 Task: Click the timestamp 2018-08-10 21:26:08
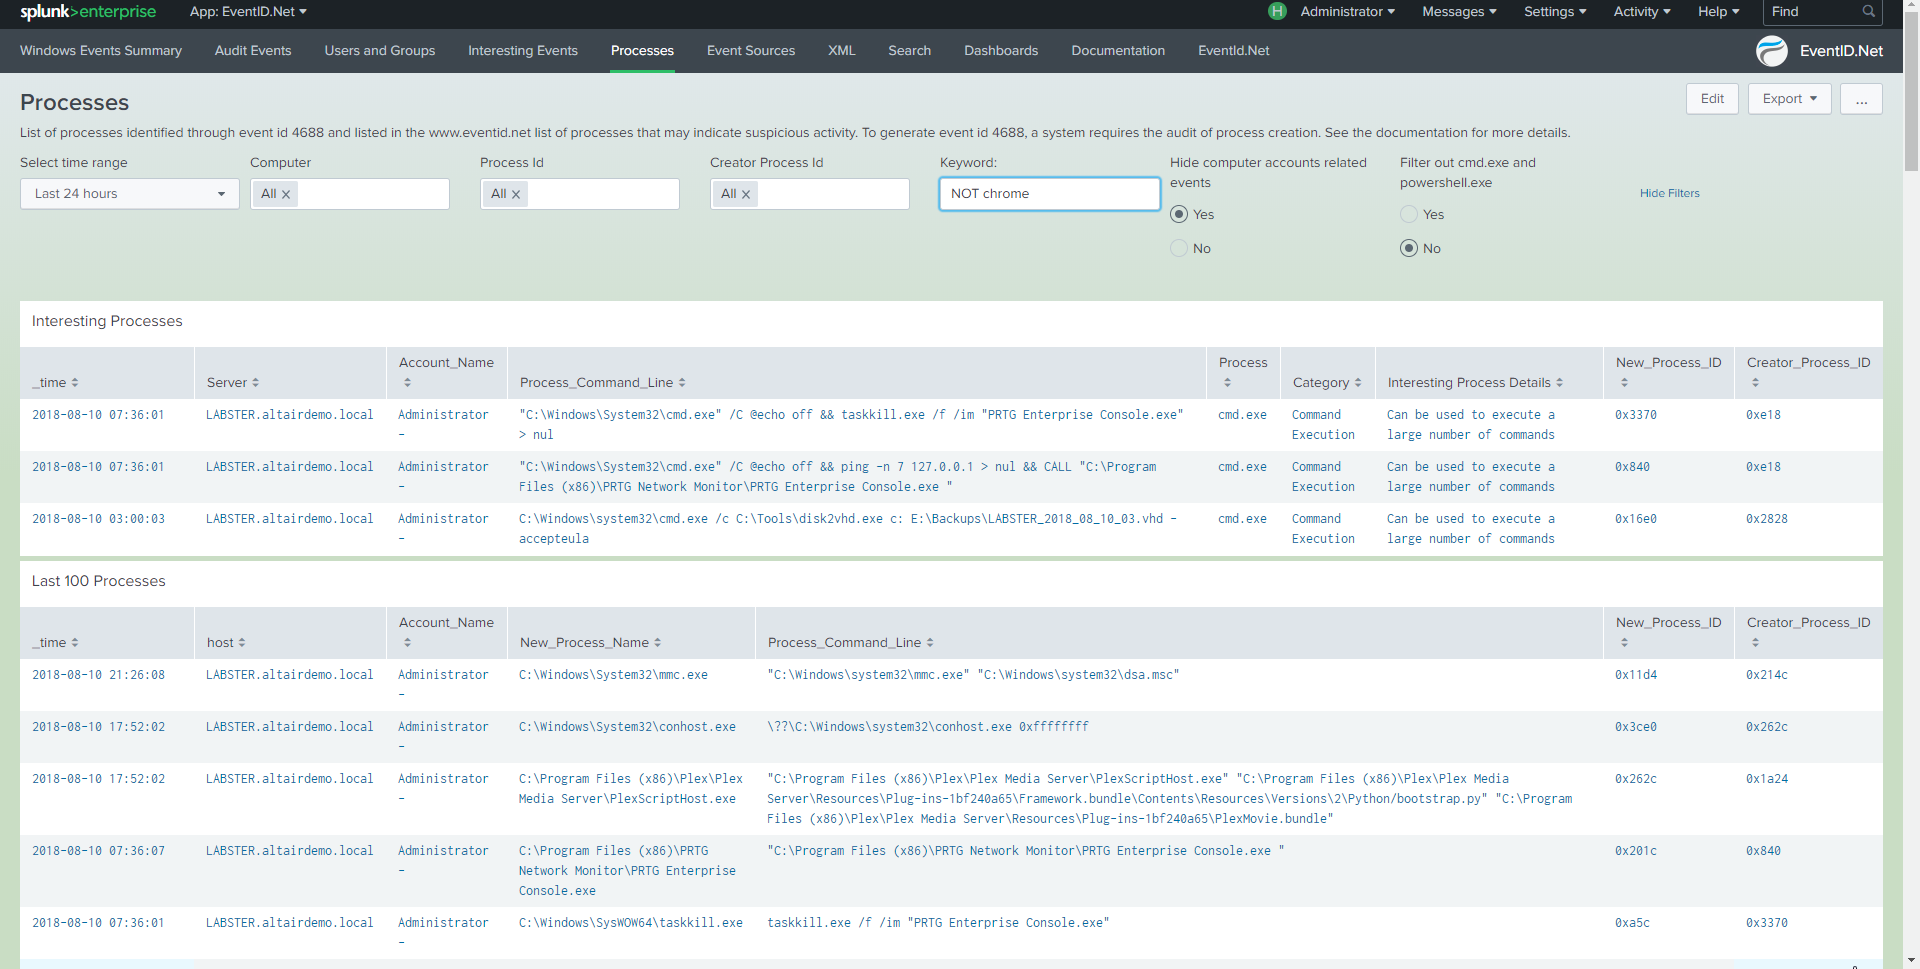click(x=98, y=675)
